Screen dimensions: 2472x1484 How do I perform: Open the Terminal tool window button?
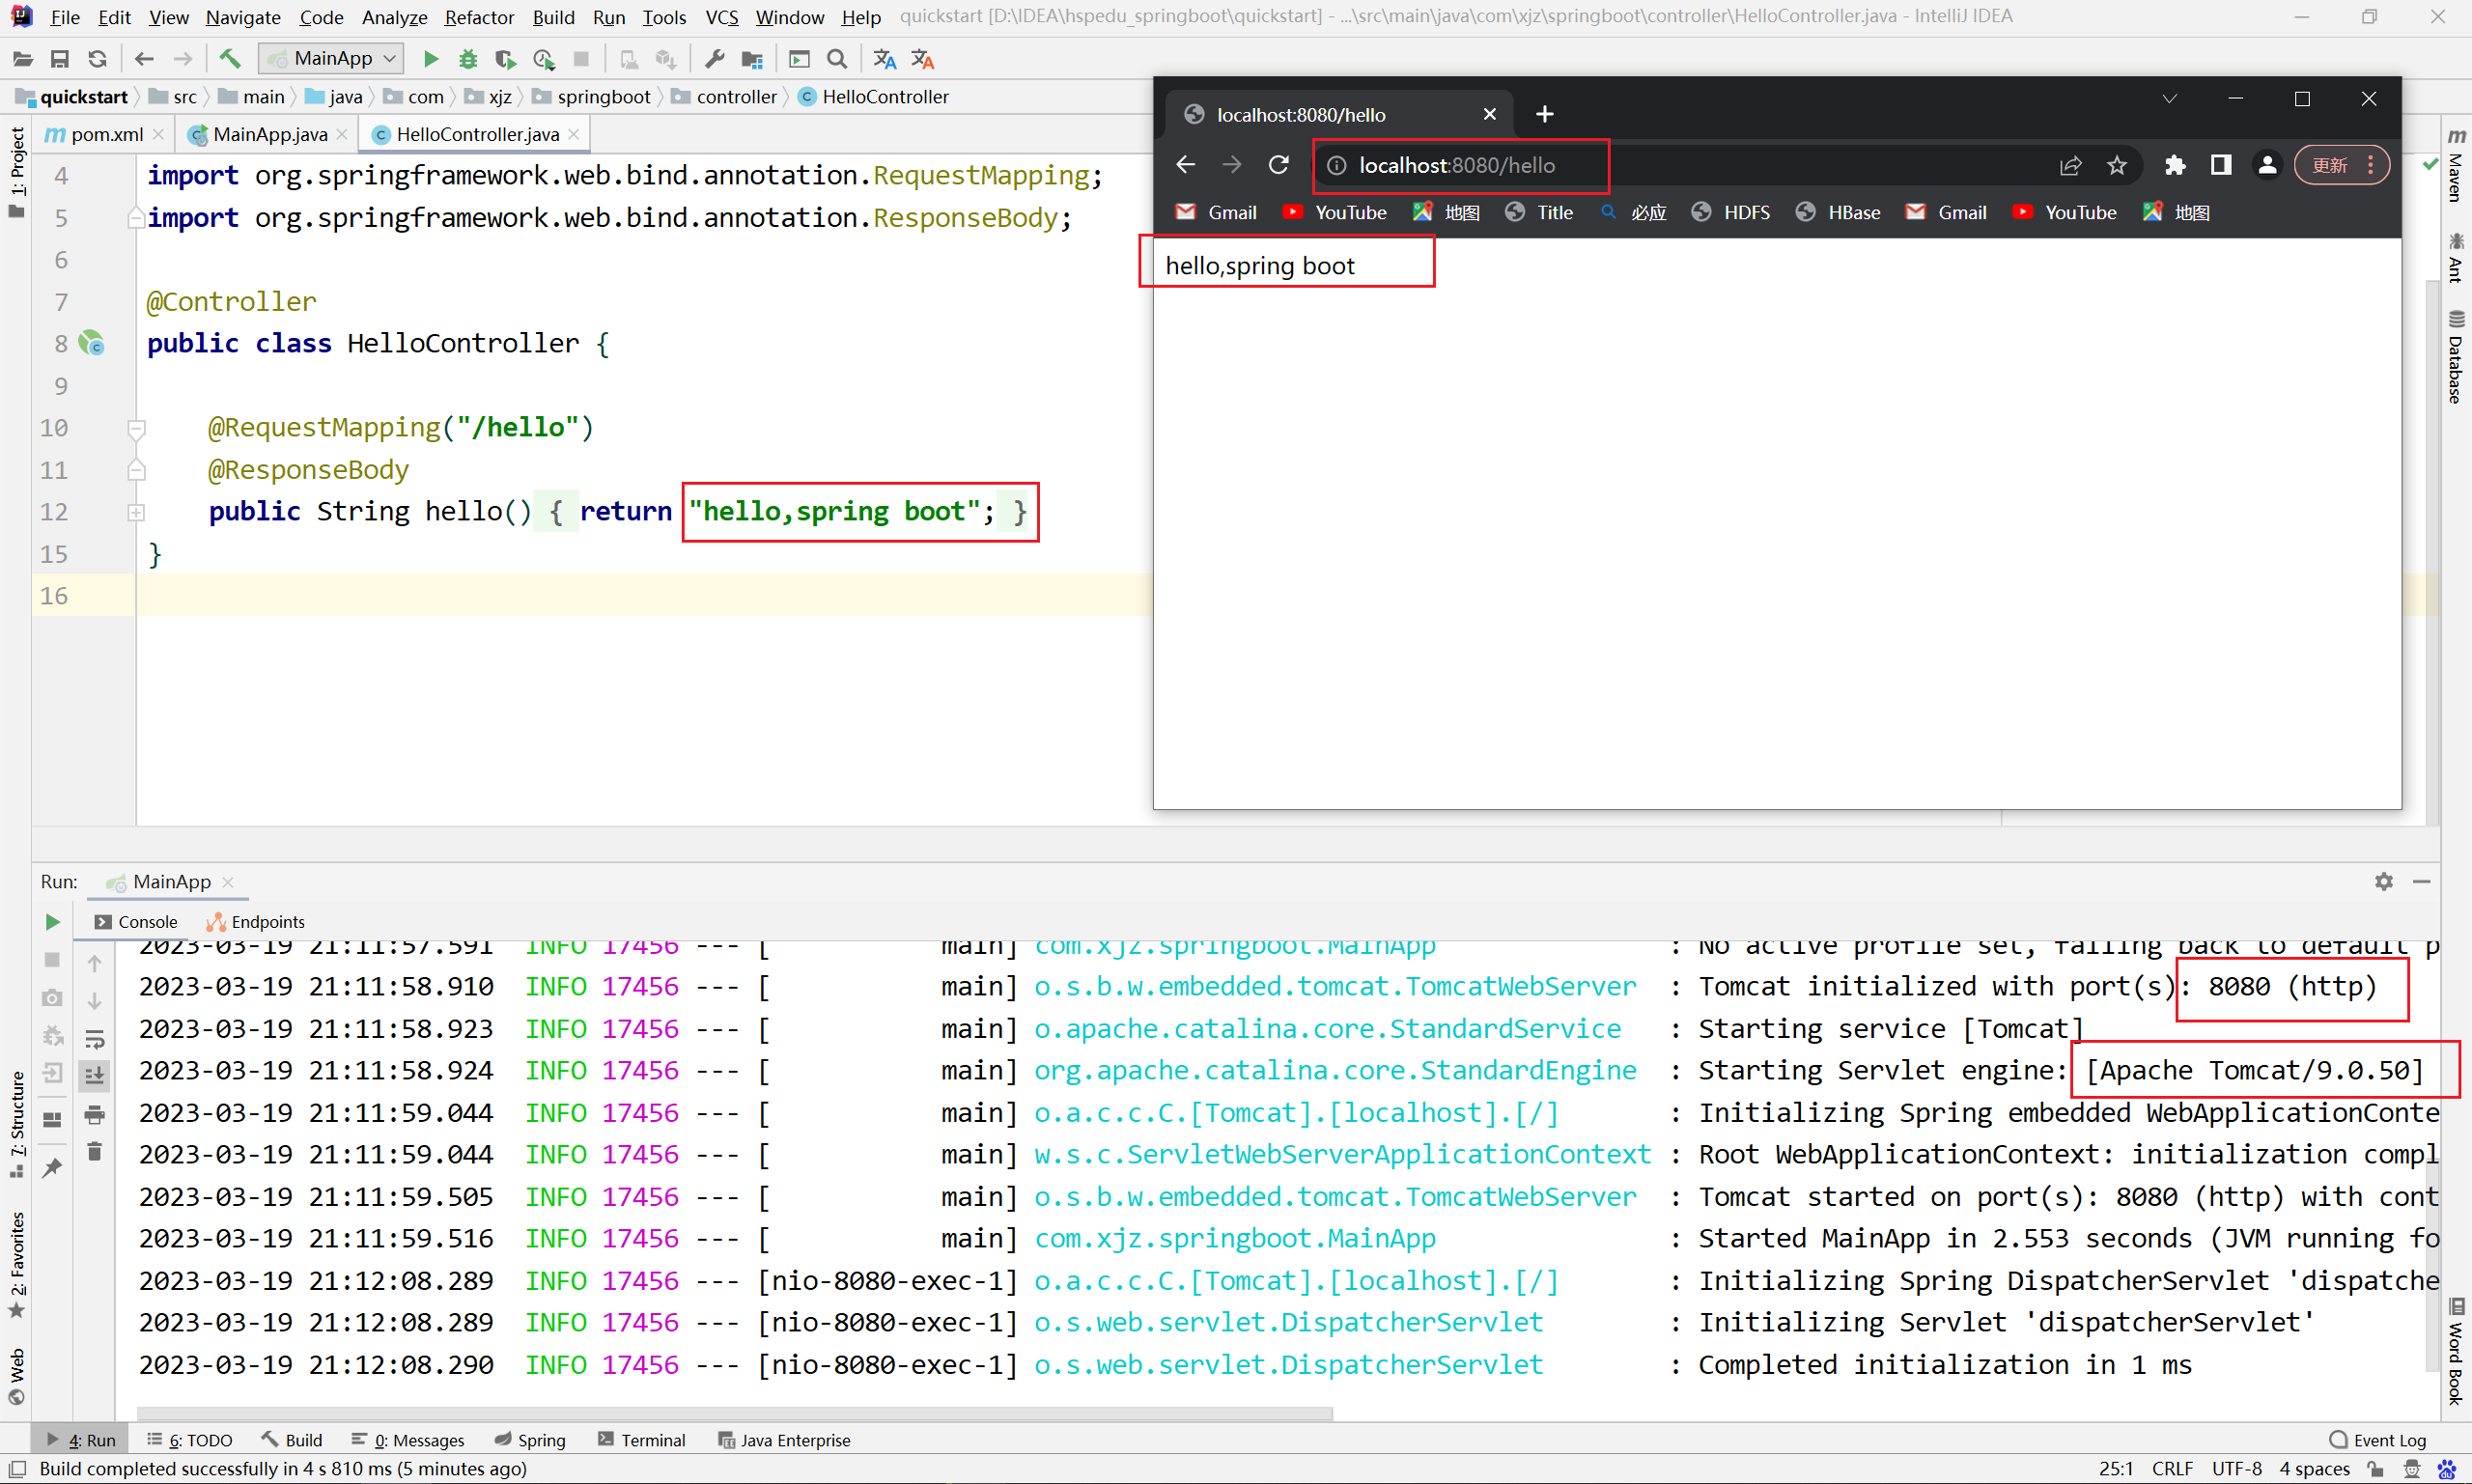(x=641, y=1439)
